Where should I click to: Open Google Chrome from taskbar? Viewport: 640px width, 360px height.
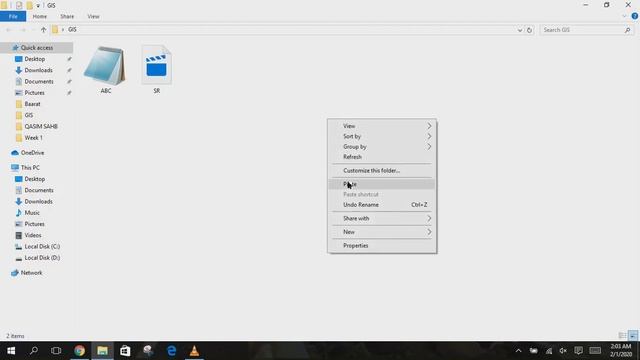click(x=80, y=351)
